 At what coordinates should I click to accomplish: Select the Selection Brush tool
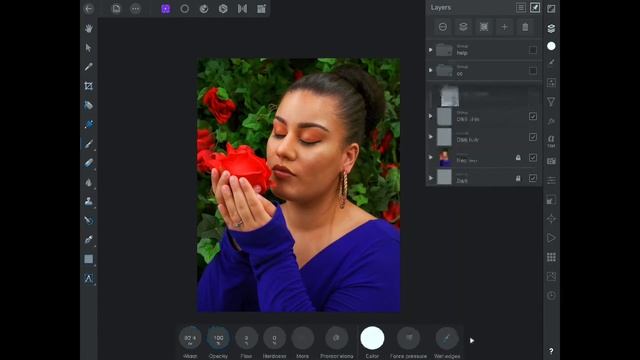pyautogui.click(x=89, y=105)
